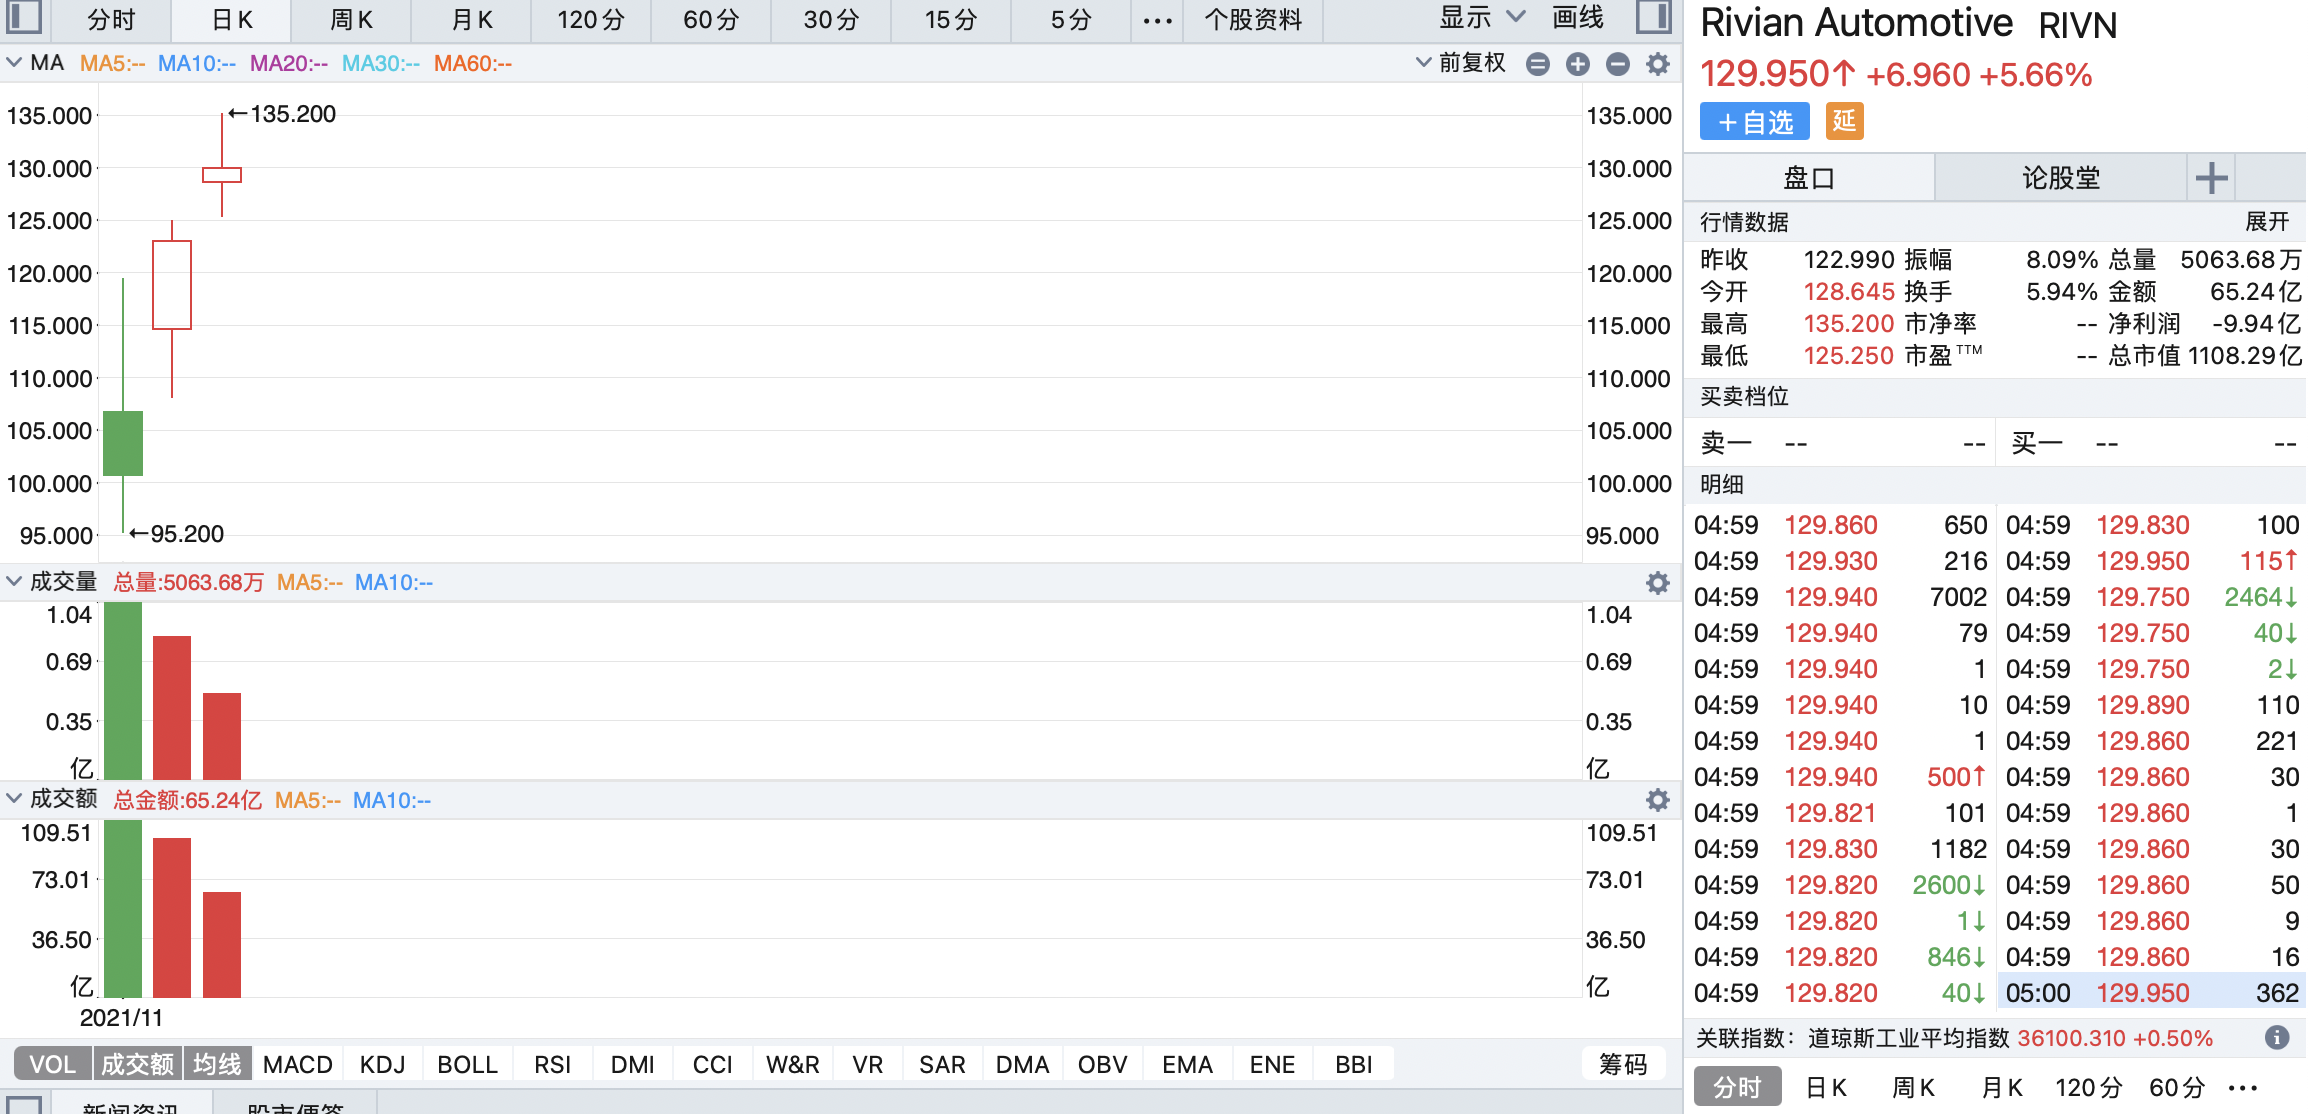Open the 前复权 adjustment dropdown
Image resolution: width=2308 pixels, height=1114 pixels.
click(x=1461, y=63)
